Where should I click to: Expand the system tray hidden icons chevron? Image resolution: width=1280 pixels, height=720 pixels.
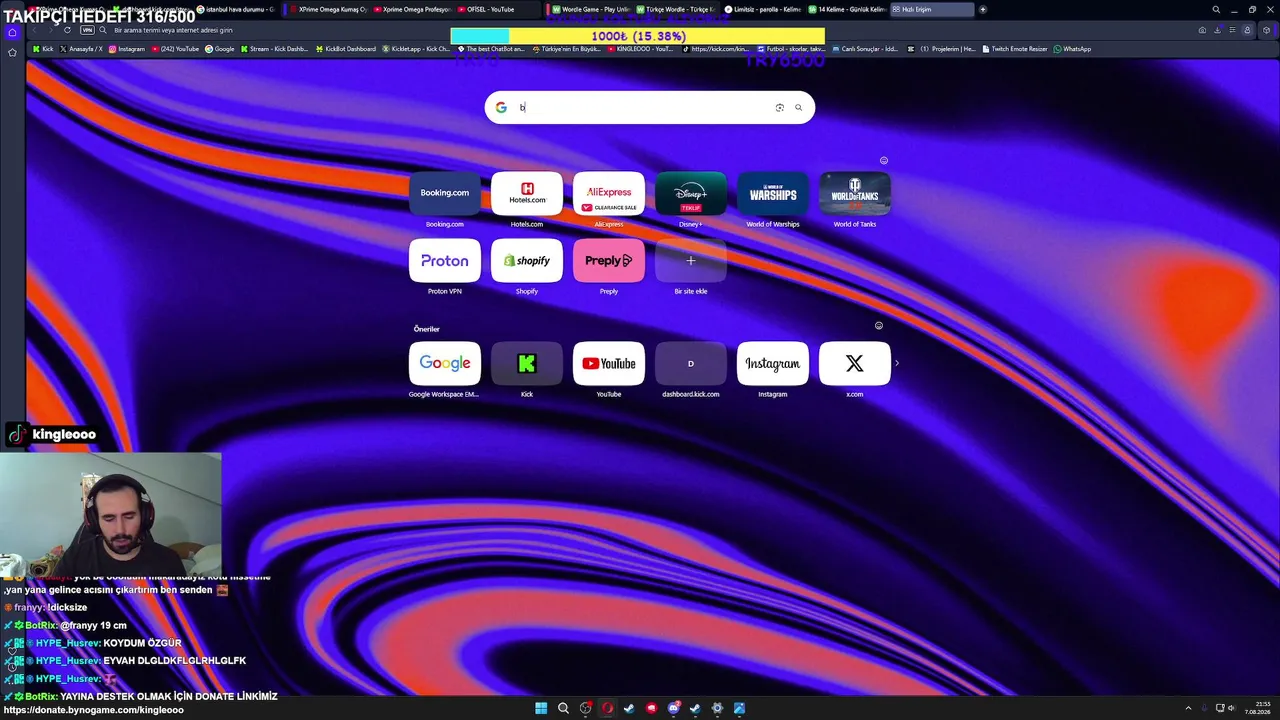pyautogui.click(x=1188, y=708)
